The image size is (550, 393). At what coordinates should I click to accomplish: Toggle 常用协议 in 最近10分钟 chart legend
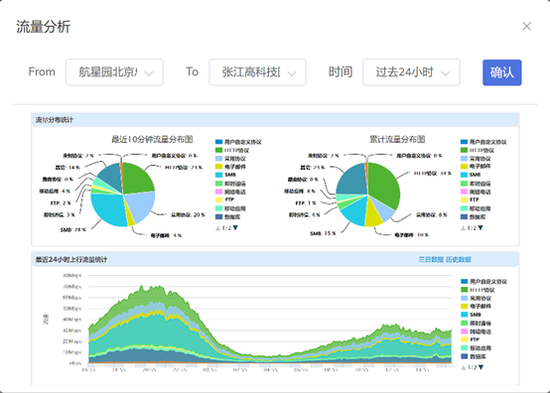[230, 159]
